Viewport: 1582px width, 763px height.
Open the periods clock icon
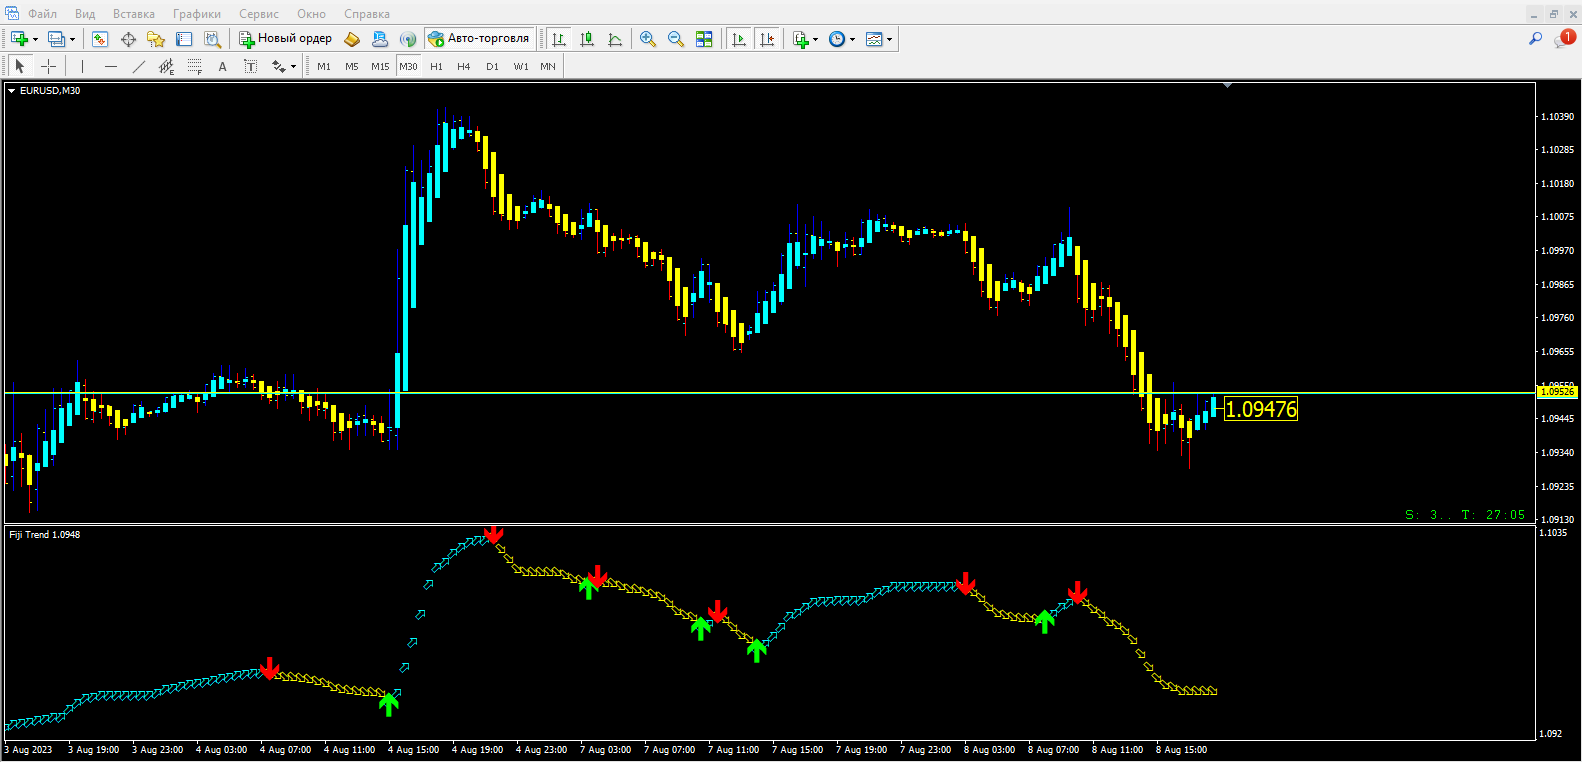tap(837, 39)
